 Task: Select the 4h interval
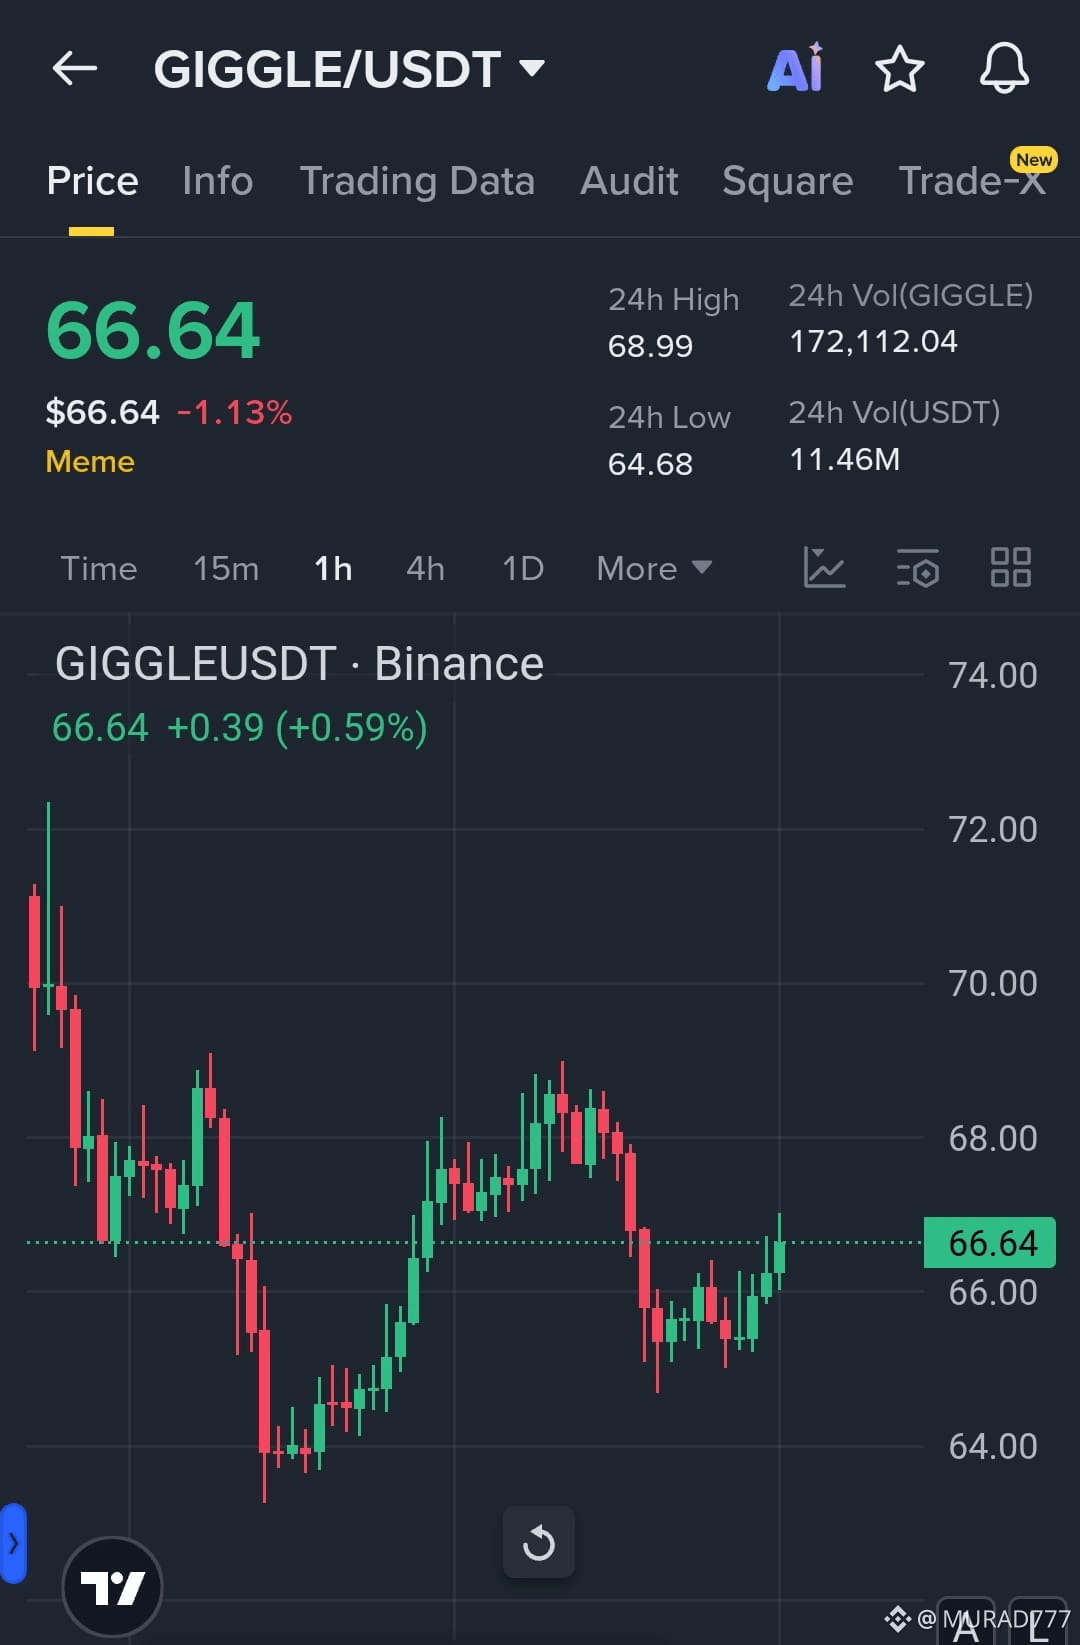425,568
